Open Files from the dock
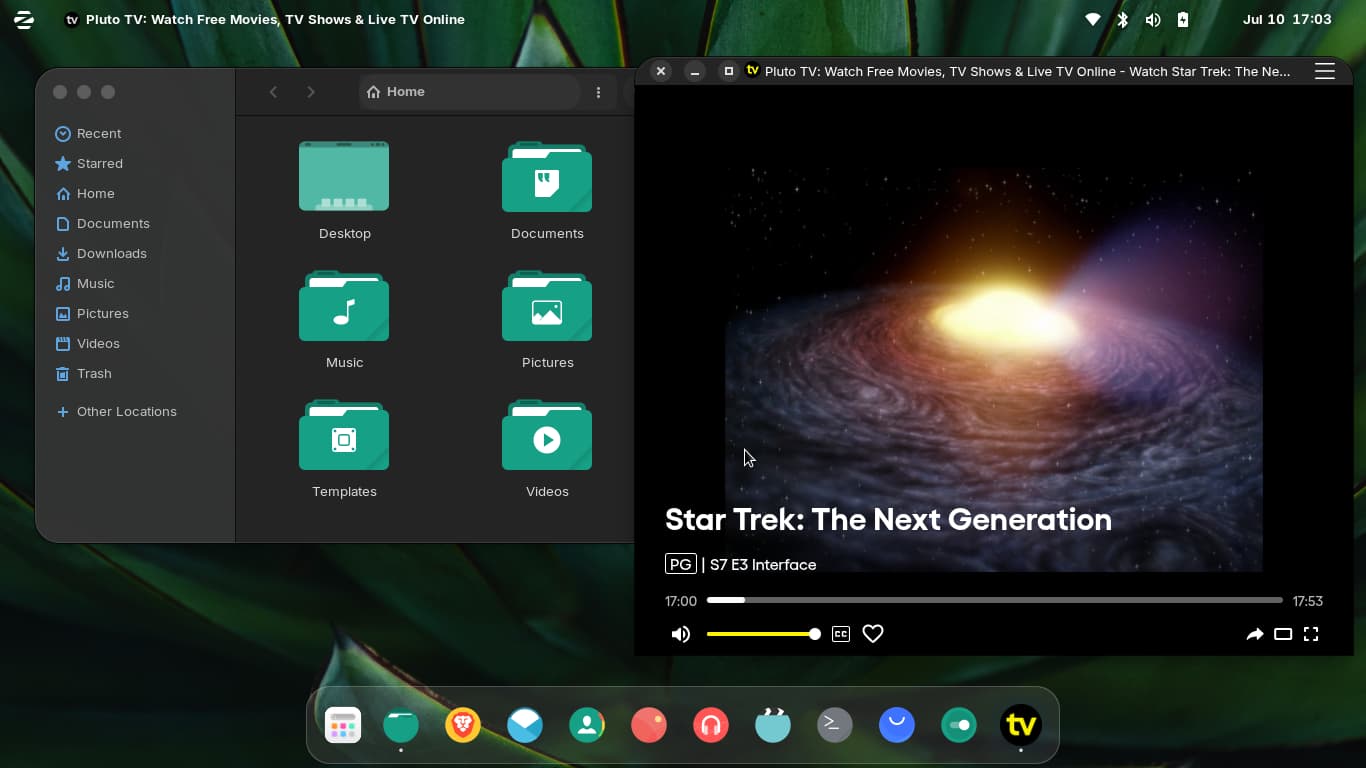 tap(401, 725)
